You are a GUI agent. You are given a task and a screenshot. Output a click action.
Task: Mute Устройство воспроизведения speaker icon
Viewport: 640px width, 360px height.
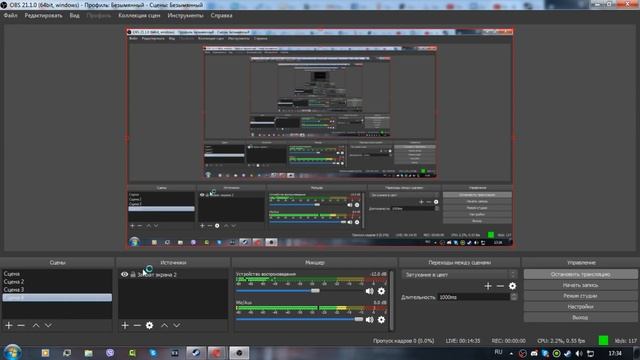[369, 291]
